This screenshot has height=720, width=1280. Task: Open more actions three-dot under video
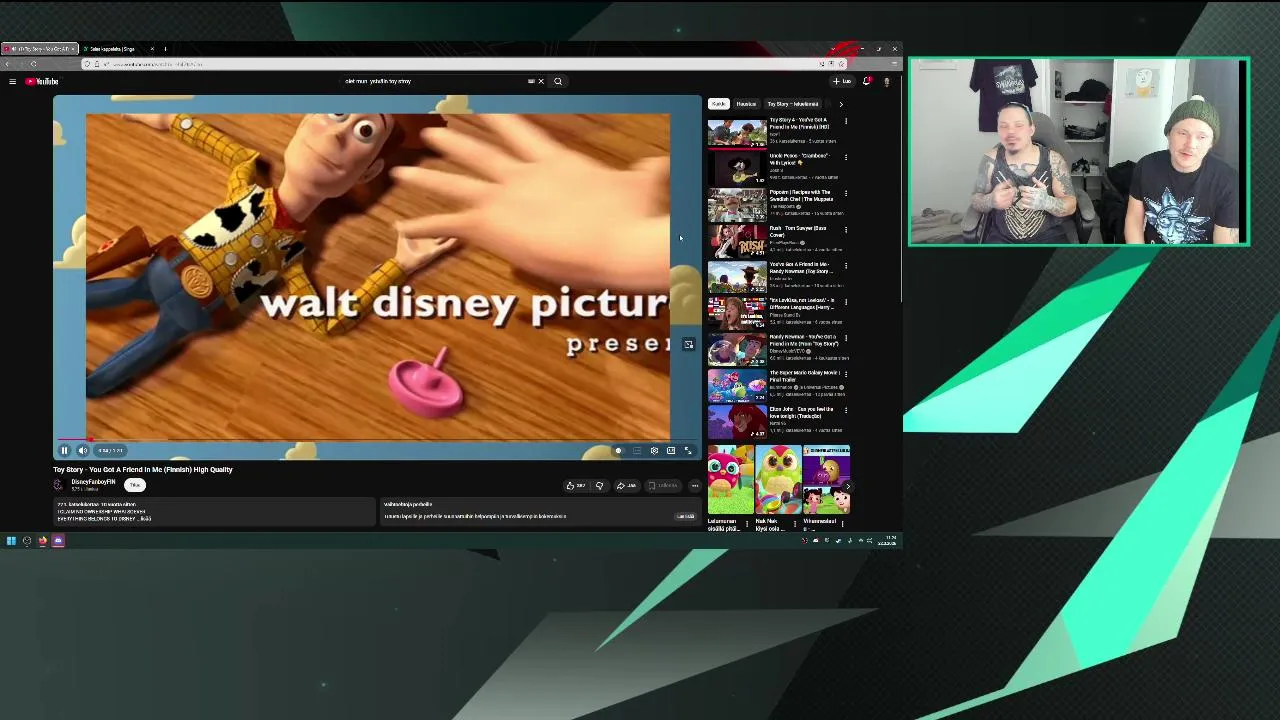(695, 485)
